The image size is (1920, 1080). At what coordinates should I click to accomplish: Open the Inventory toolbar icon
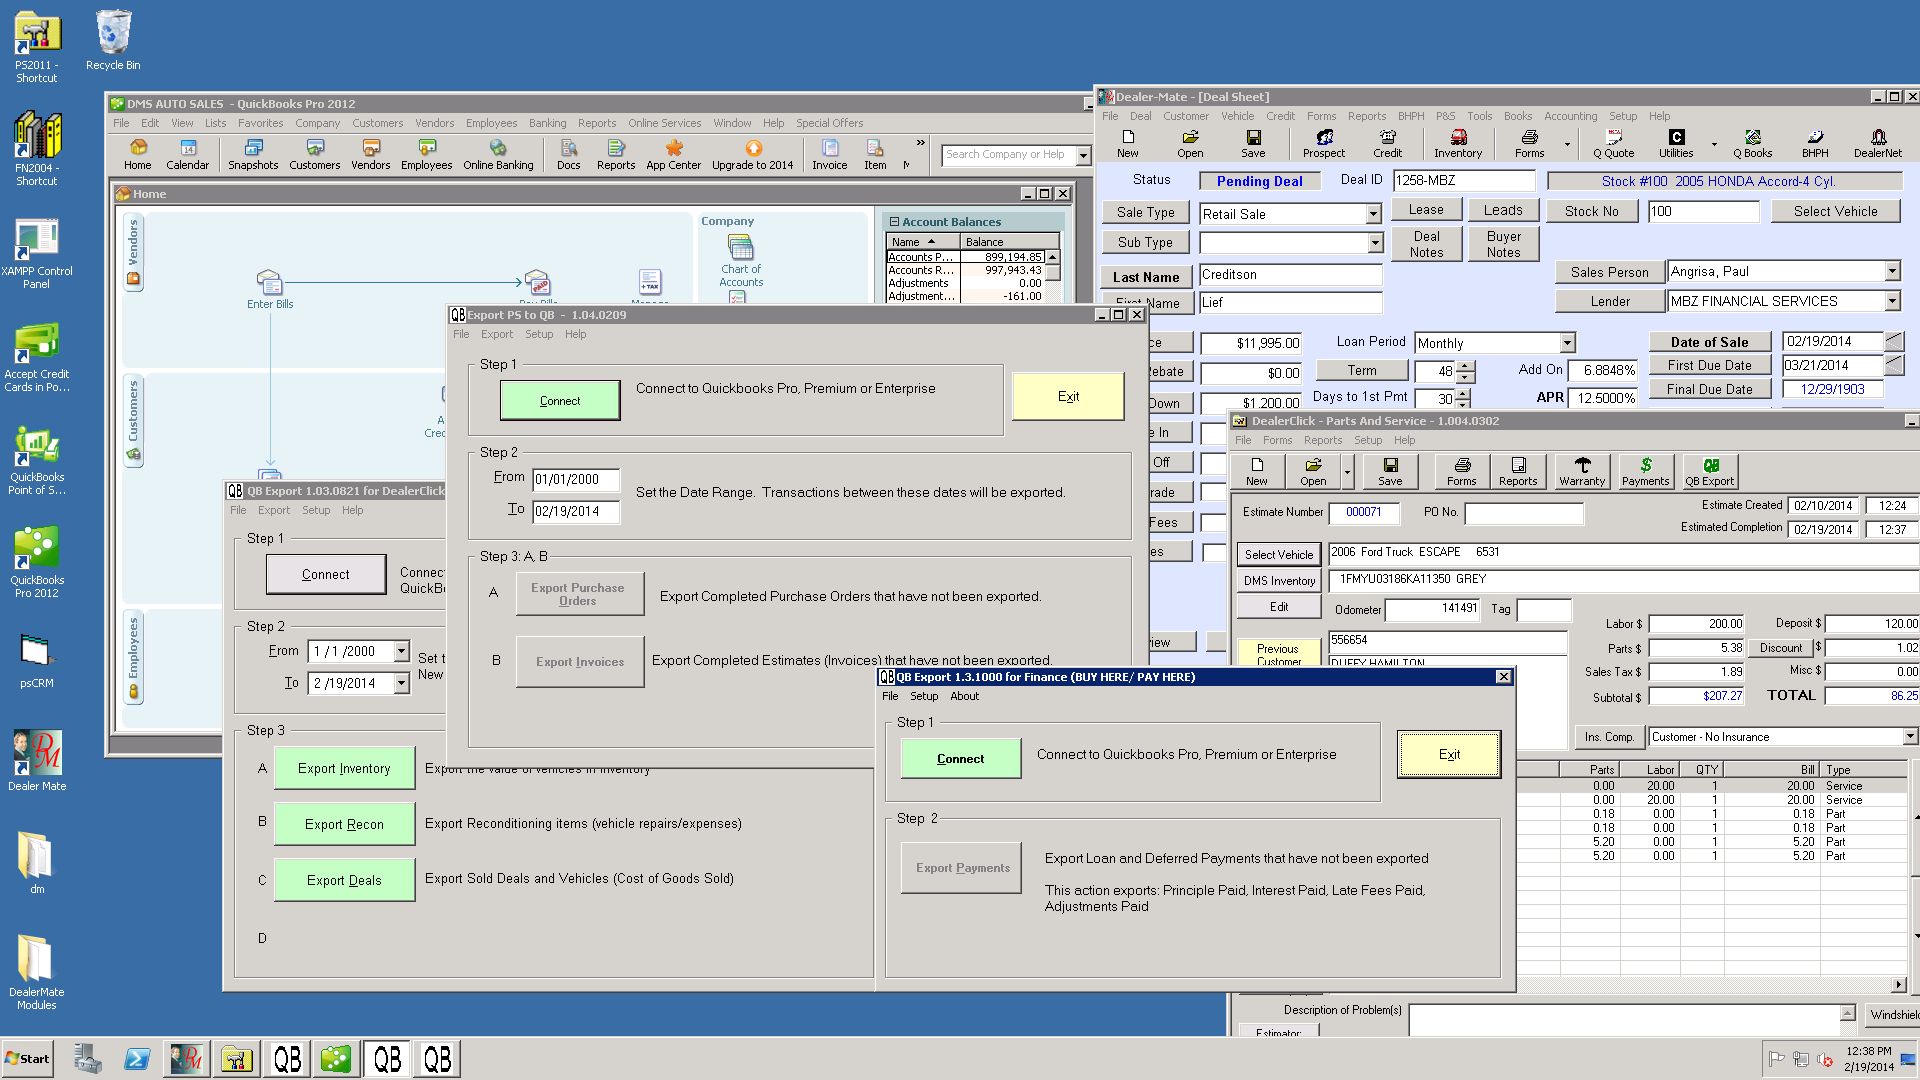[x=1457, y=143]
